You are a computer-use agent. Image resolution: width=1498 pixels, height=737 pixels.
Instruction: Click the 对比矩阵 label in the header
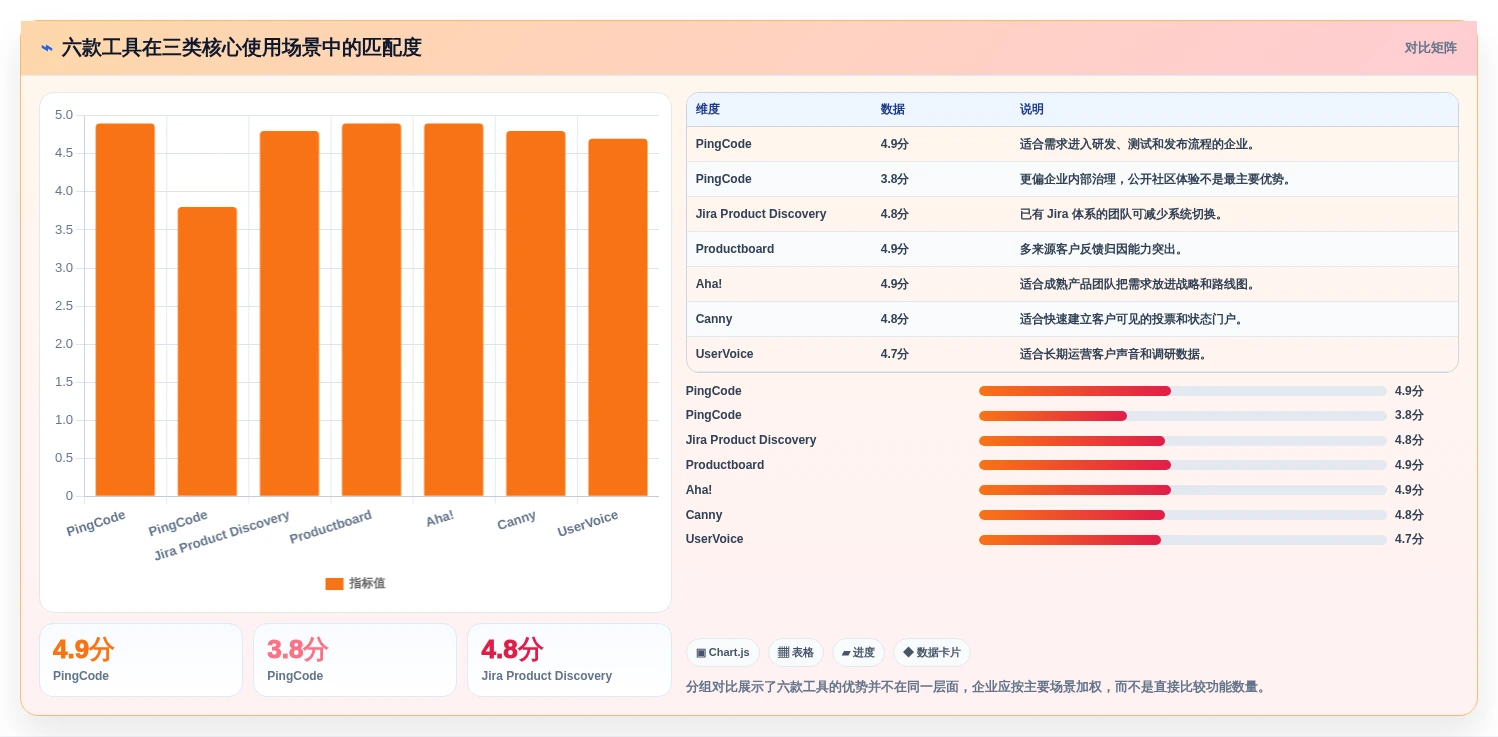click(1430, 48)
